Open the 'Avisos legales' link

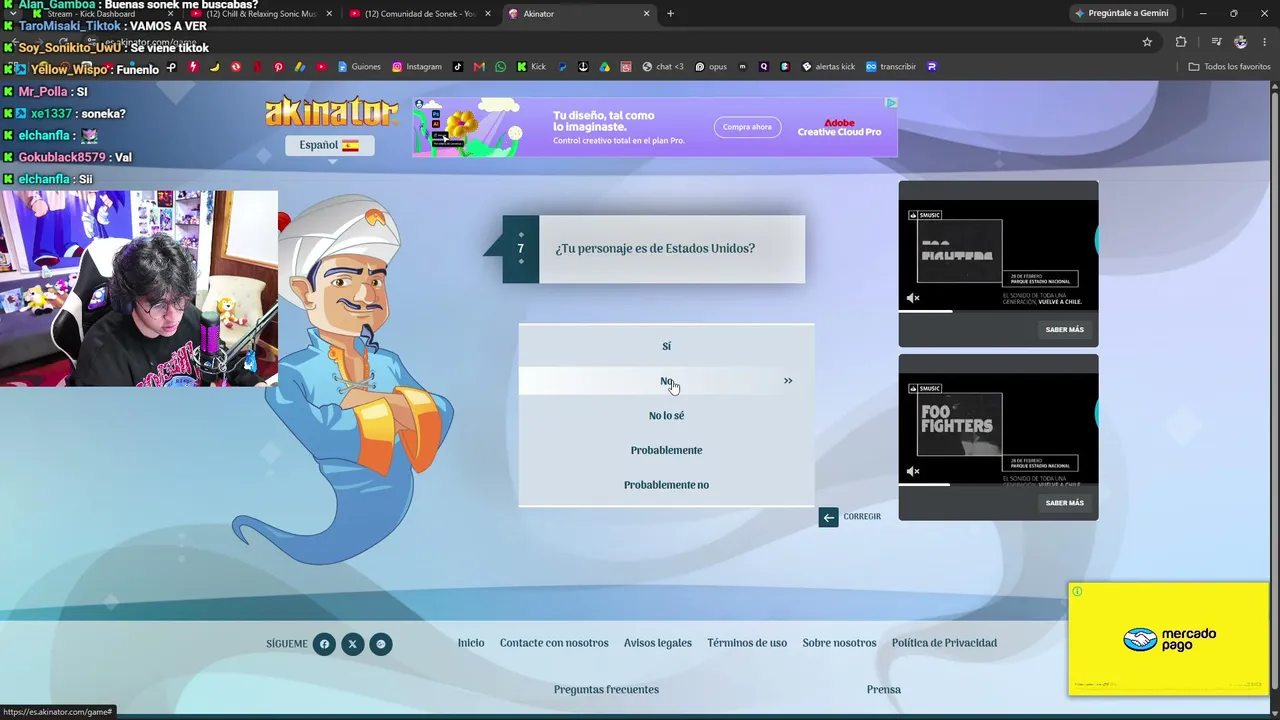coord(658,643)
